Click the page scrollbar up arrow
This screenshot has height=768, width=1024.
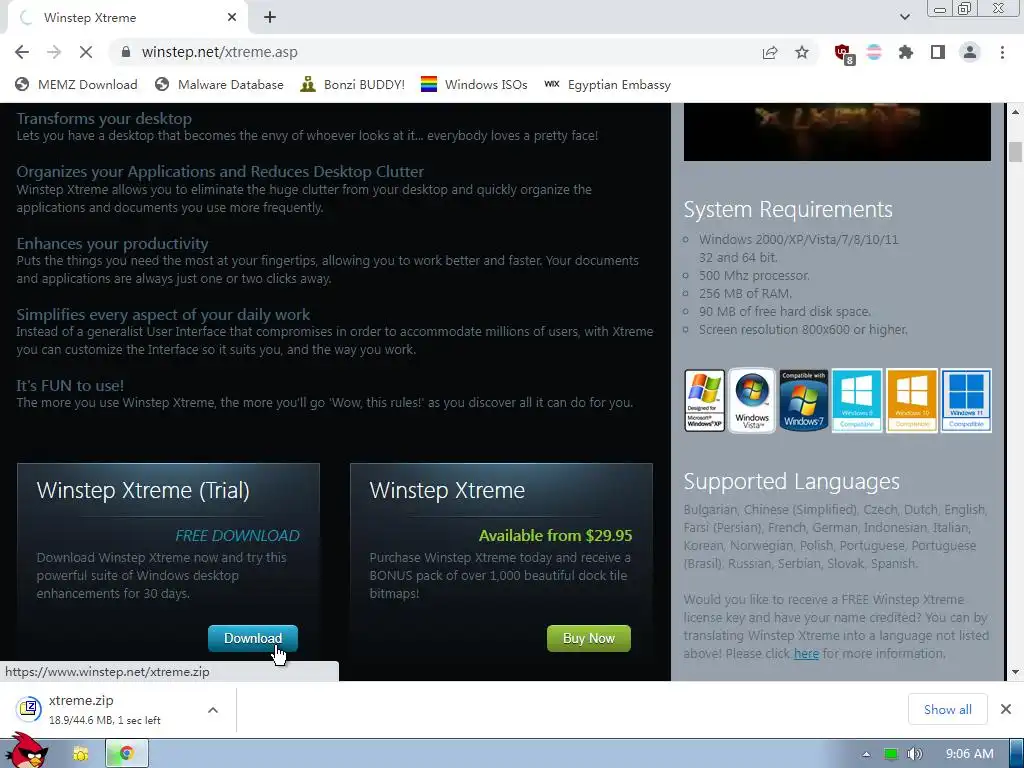[1015, 112]
